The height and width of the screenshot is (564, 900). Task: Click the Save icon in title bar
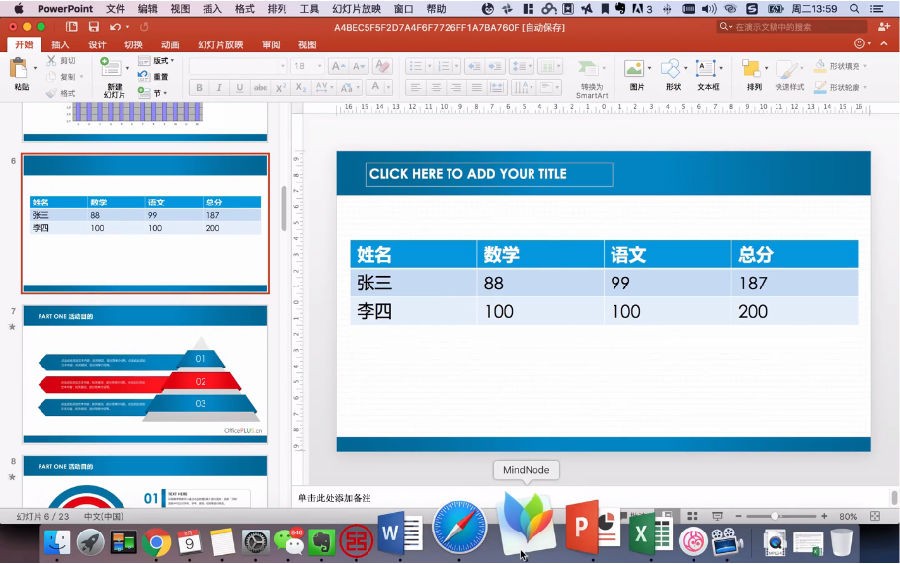point(94,27)
